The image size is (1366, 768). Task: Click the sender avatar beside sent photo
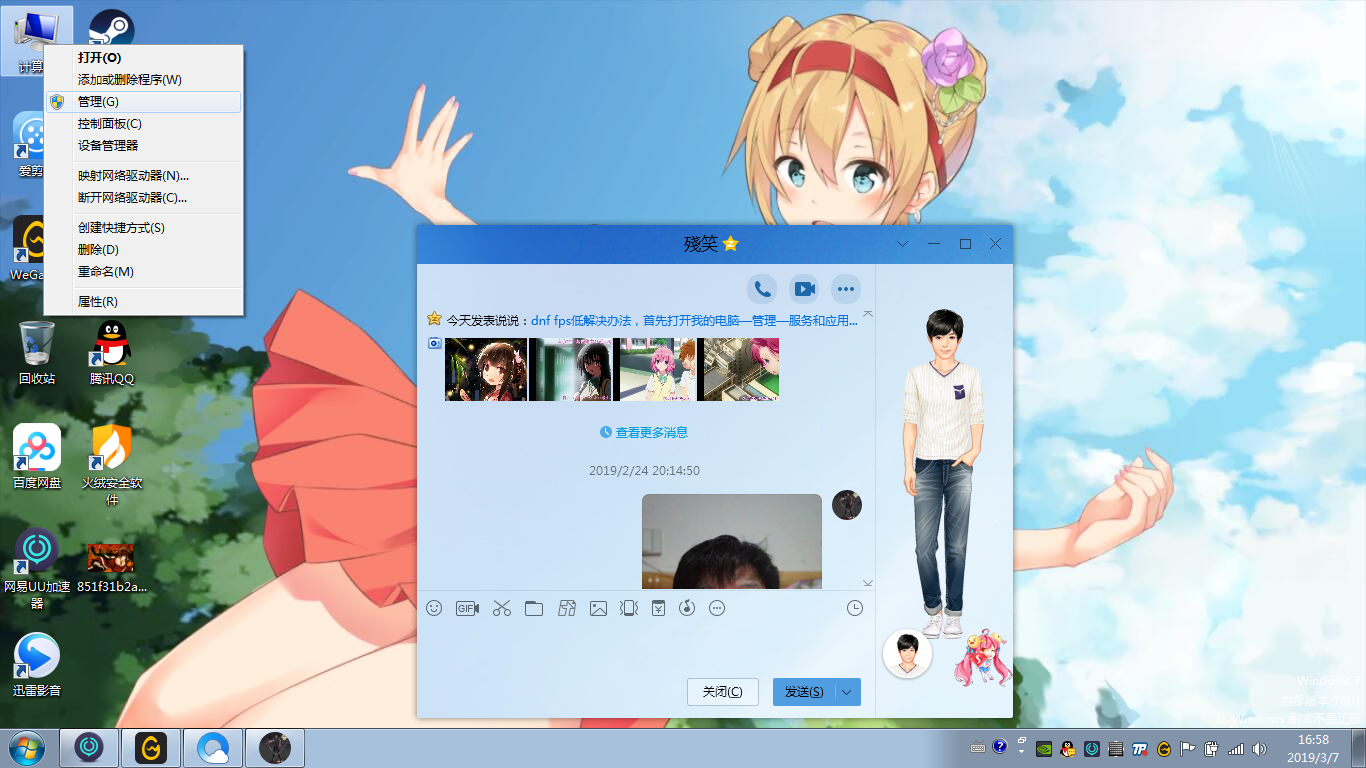click(847, 505)
